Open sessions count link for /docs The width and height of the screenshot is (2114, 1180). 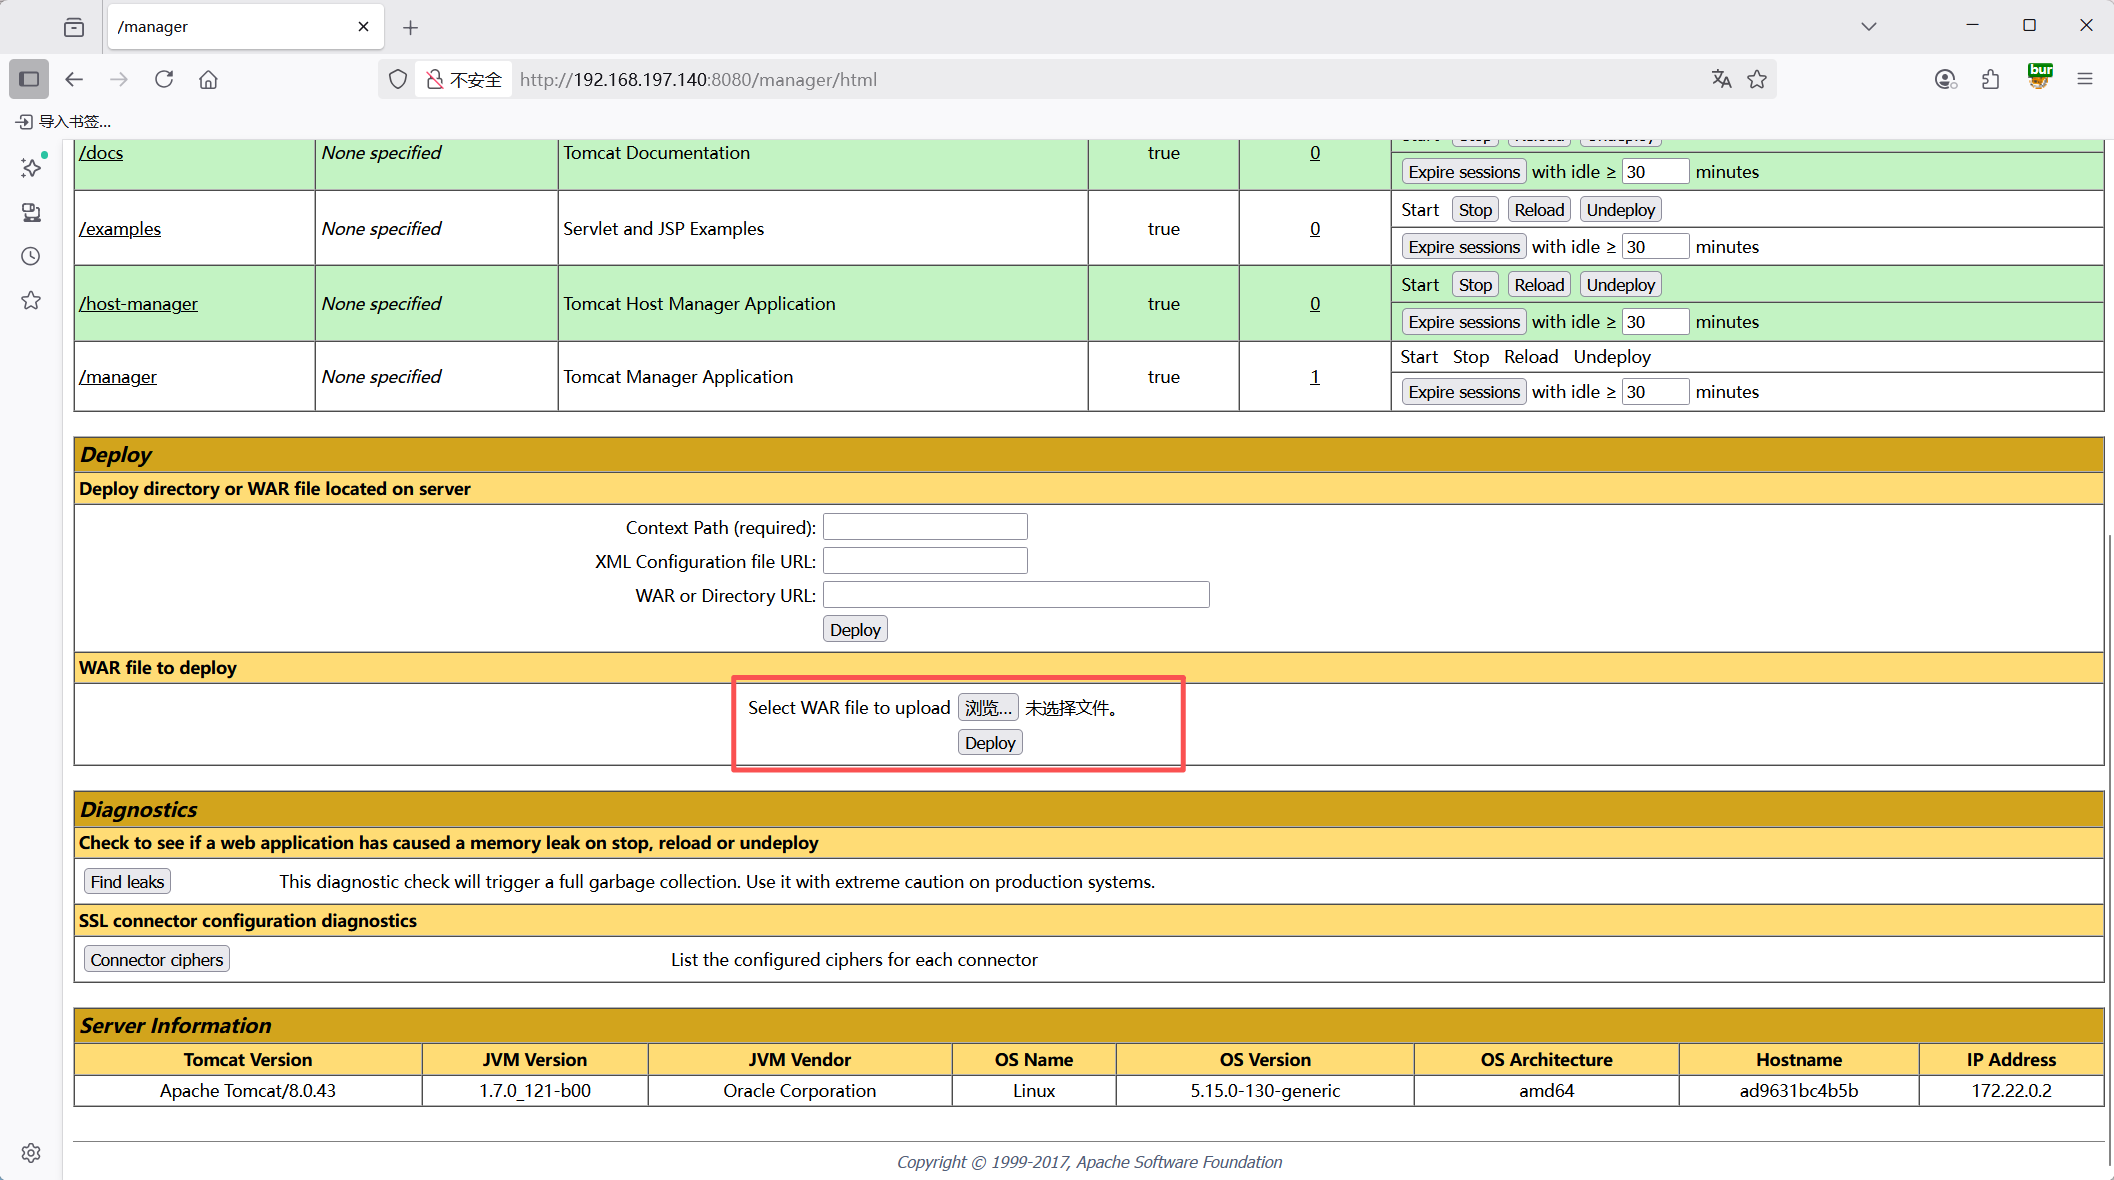click(1315, 153)
